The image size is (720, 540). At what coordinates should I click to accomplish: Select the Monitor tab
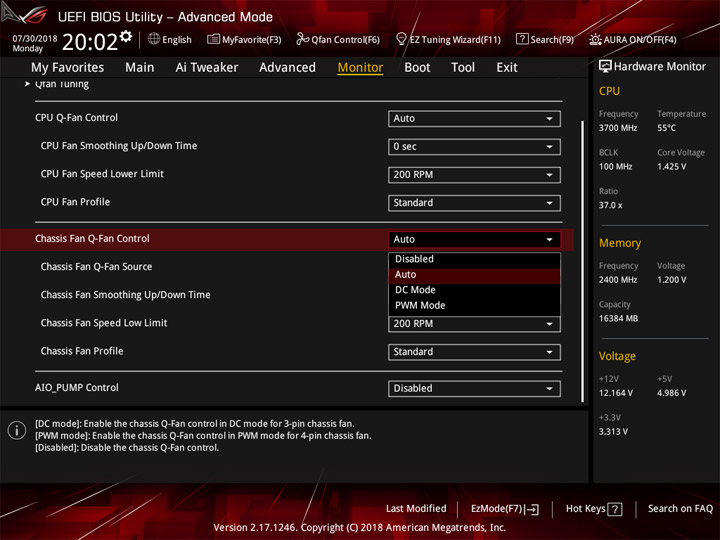point(360,68)
